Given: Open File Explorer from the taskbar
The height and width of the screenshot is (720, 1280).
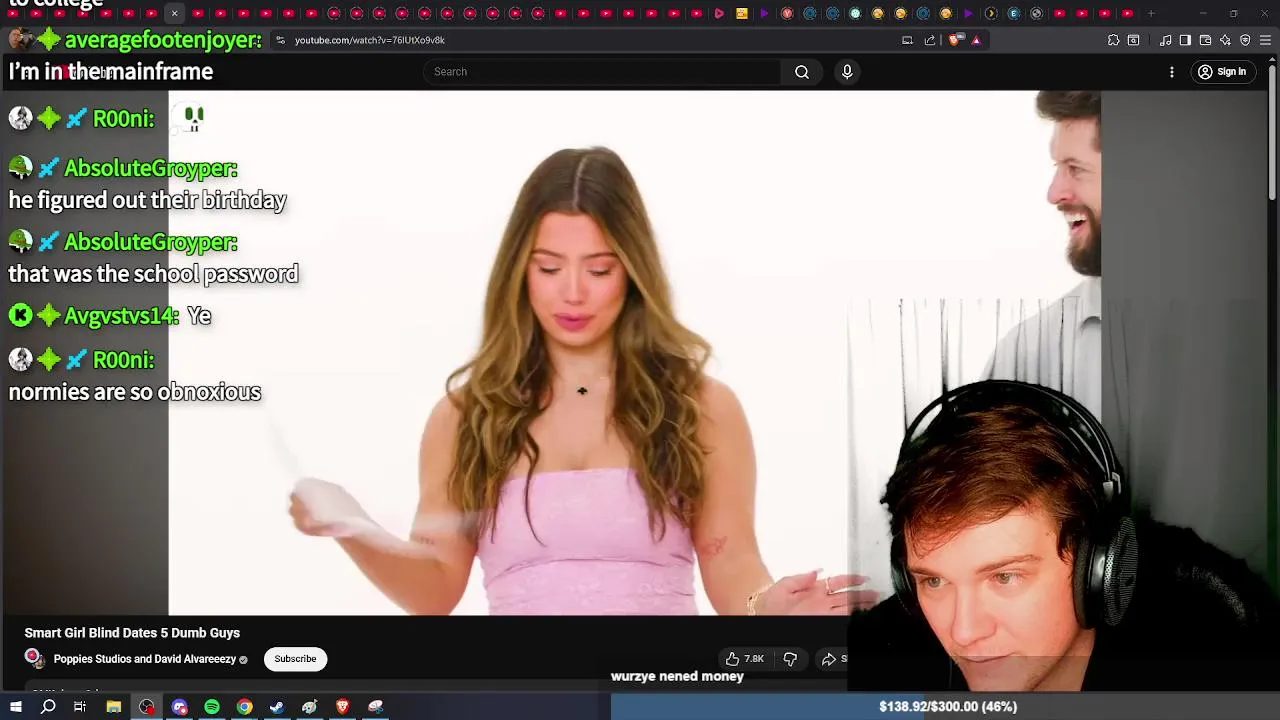Looking at the screenshot, I should [x=114, y=707].
